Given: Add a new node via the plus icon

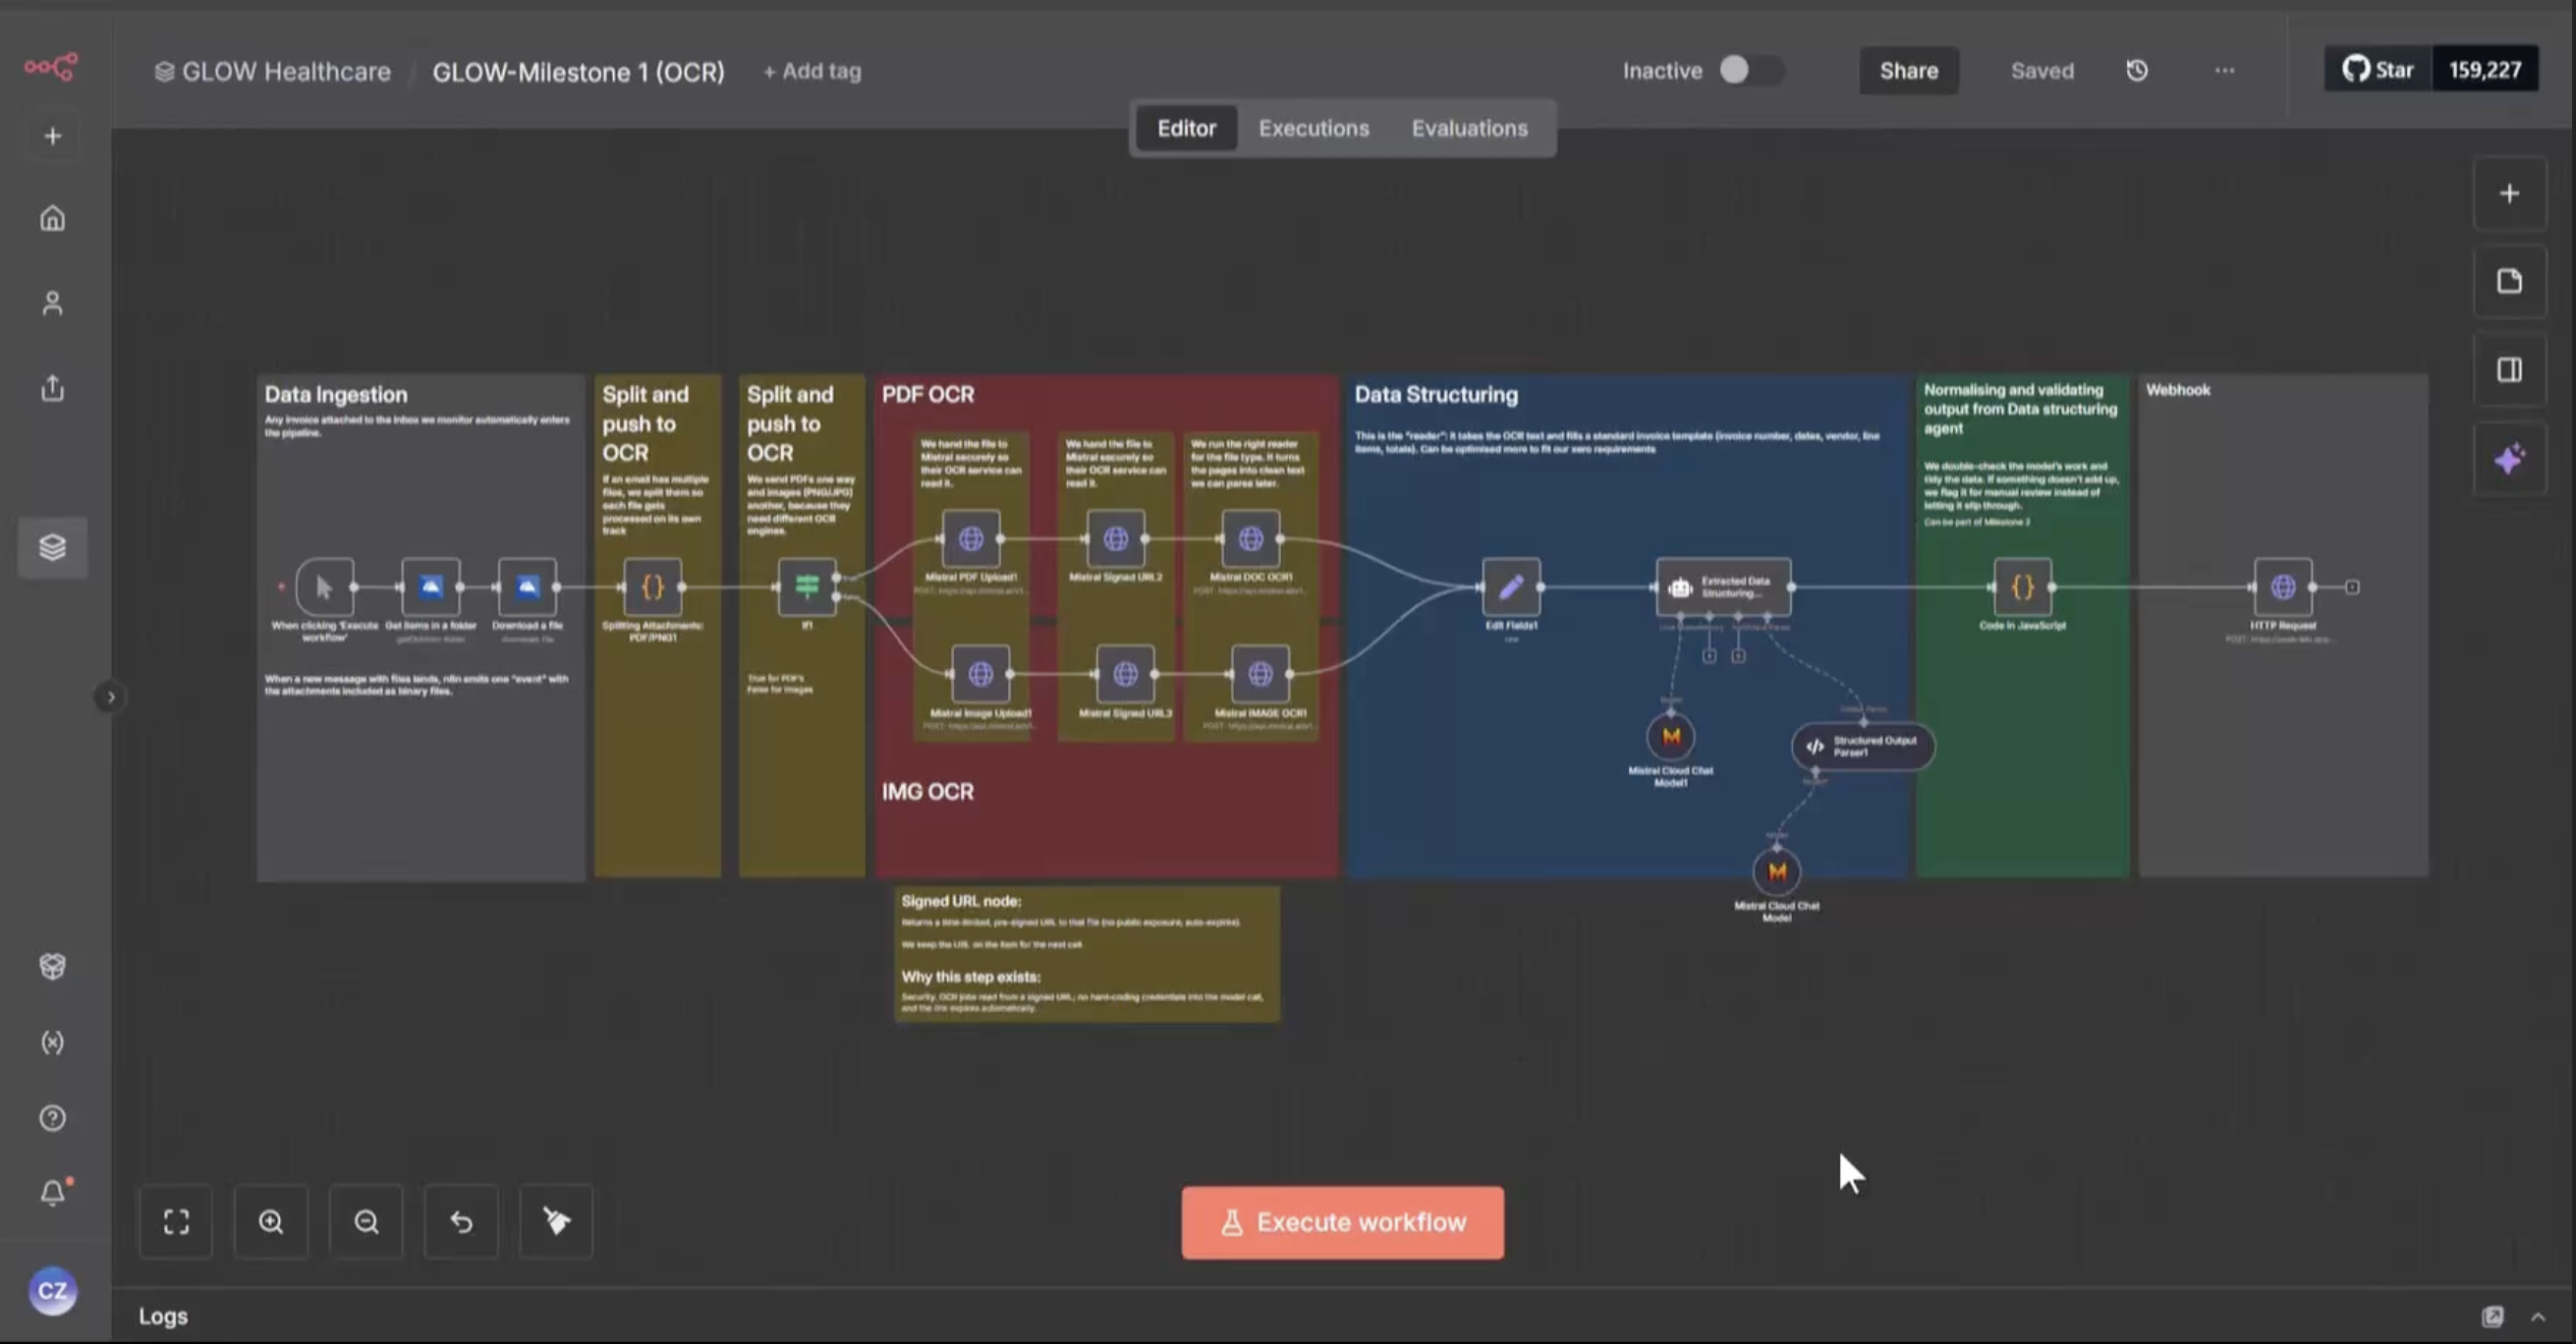Looking at the screenshot, I should pyautogui.click(x=2510, y=193).
